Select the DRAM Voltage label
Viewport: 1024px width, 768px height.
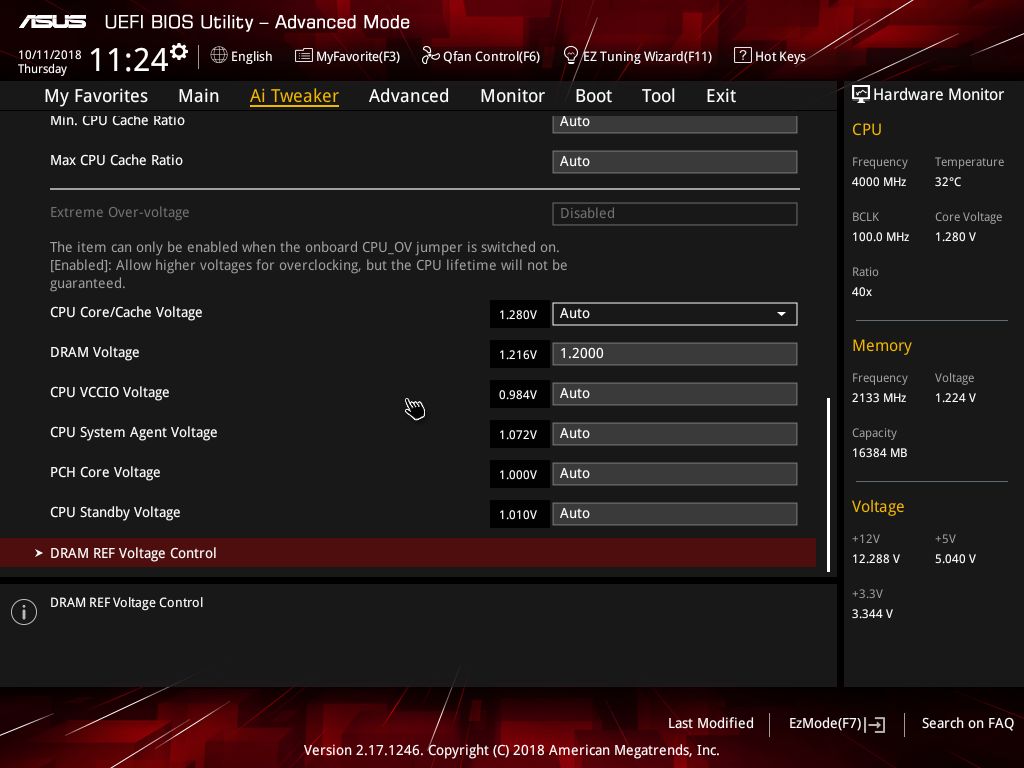coord(95,353)
